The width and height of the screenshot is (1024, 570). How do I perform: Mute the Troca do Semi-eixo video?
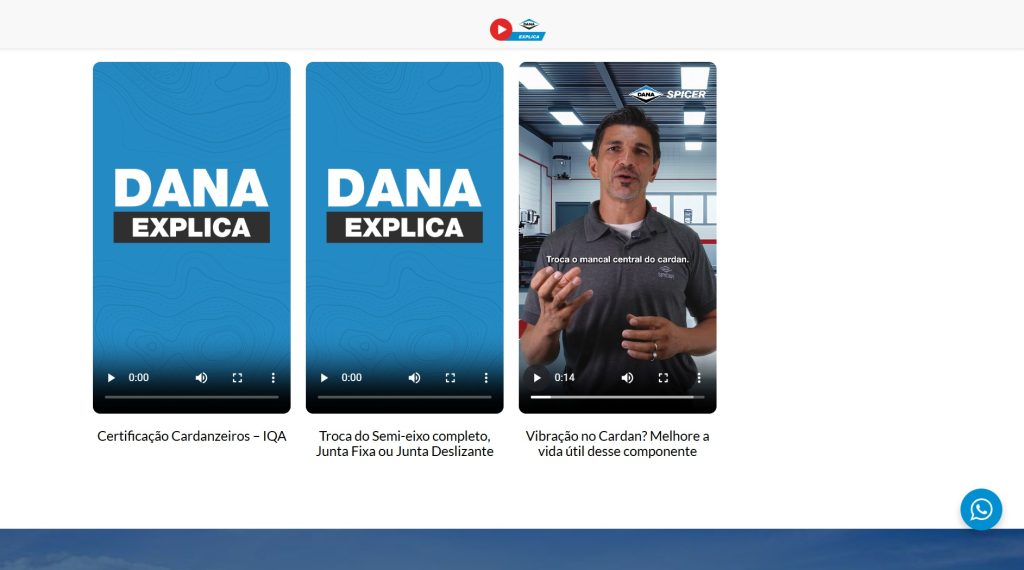point(415,377)
